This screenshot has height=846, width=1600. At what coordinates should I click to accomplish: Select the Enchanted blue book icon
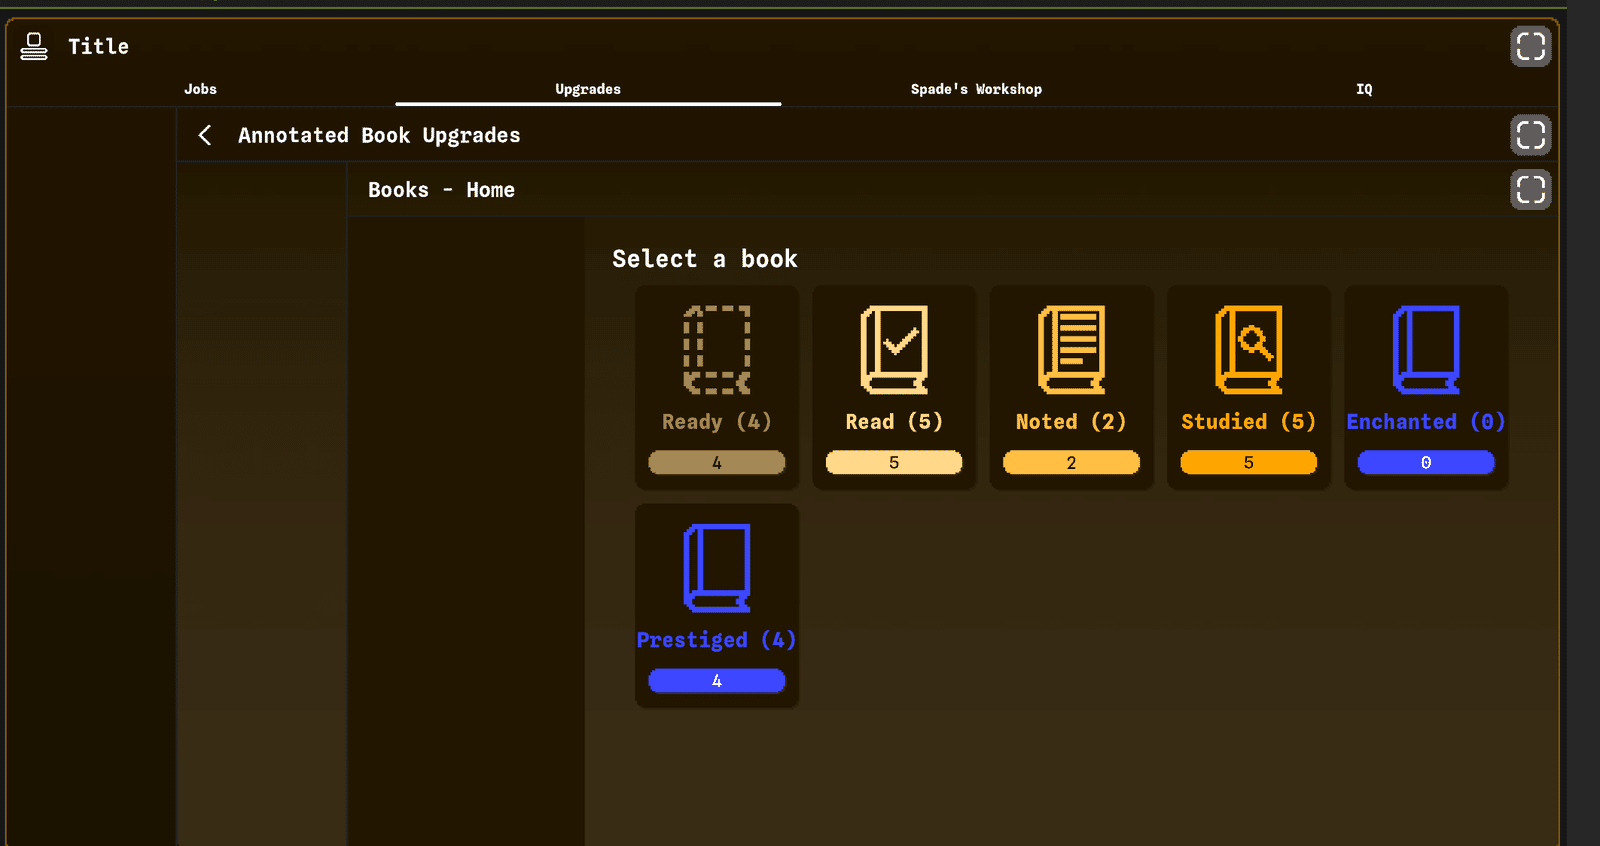click(x=1426, y=350)
